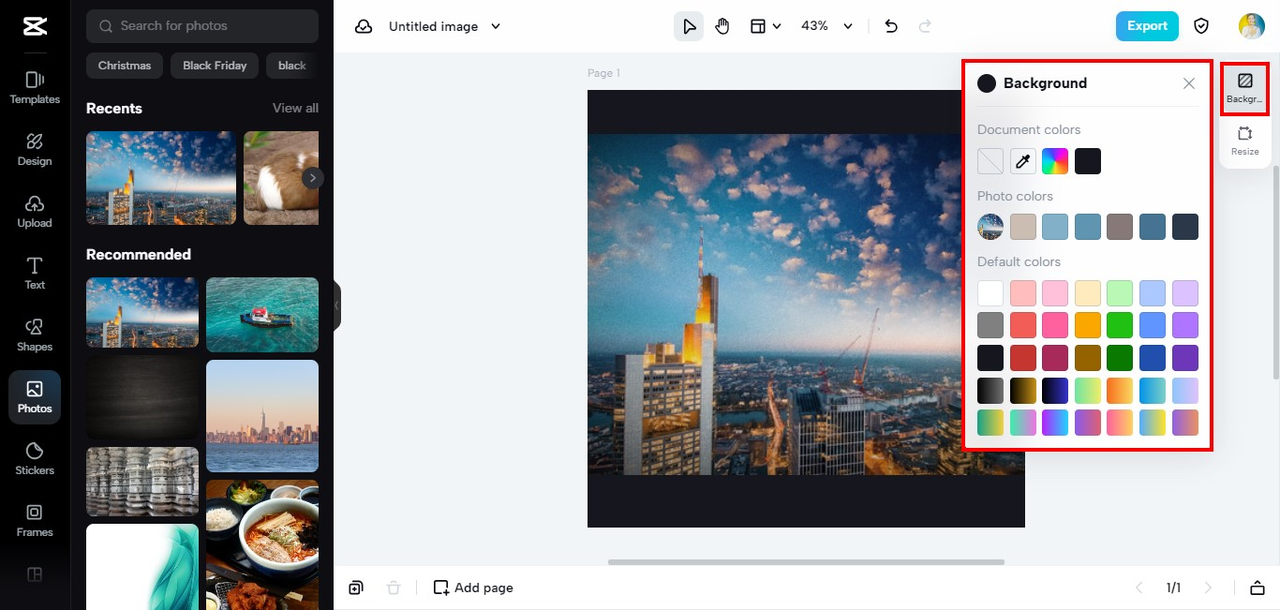The width and height of the screenshot is (1280, 610).
Task: Collapse the left photos panel handle
Action: pyautogui.click(x=337, y=305)
